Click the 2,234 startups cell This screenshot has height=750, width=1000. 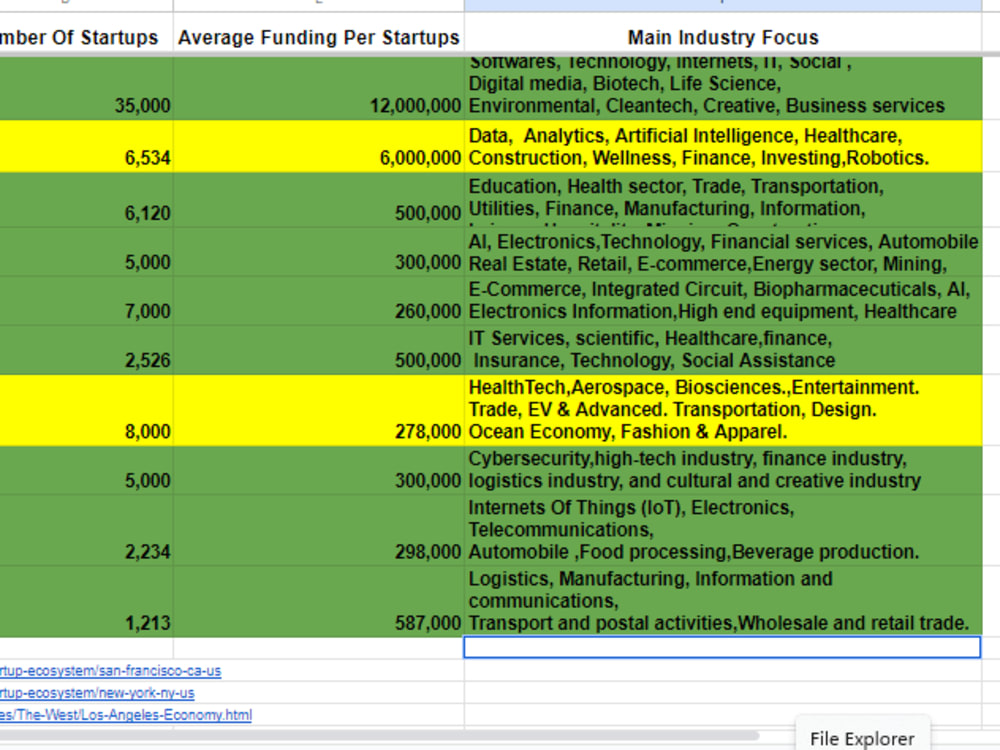point(86,530)
